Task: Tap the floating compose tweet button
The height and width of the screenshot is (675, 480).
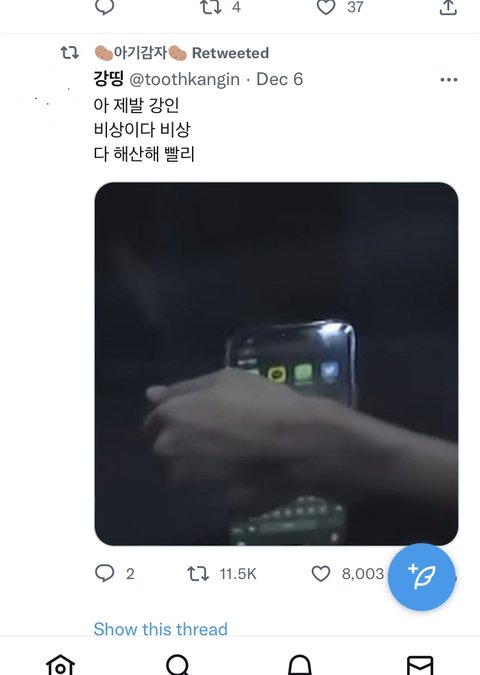Action: [421, 577]
